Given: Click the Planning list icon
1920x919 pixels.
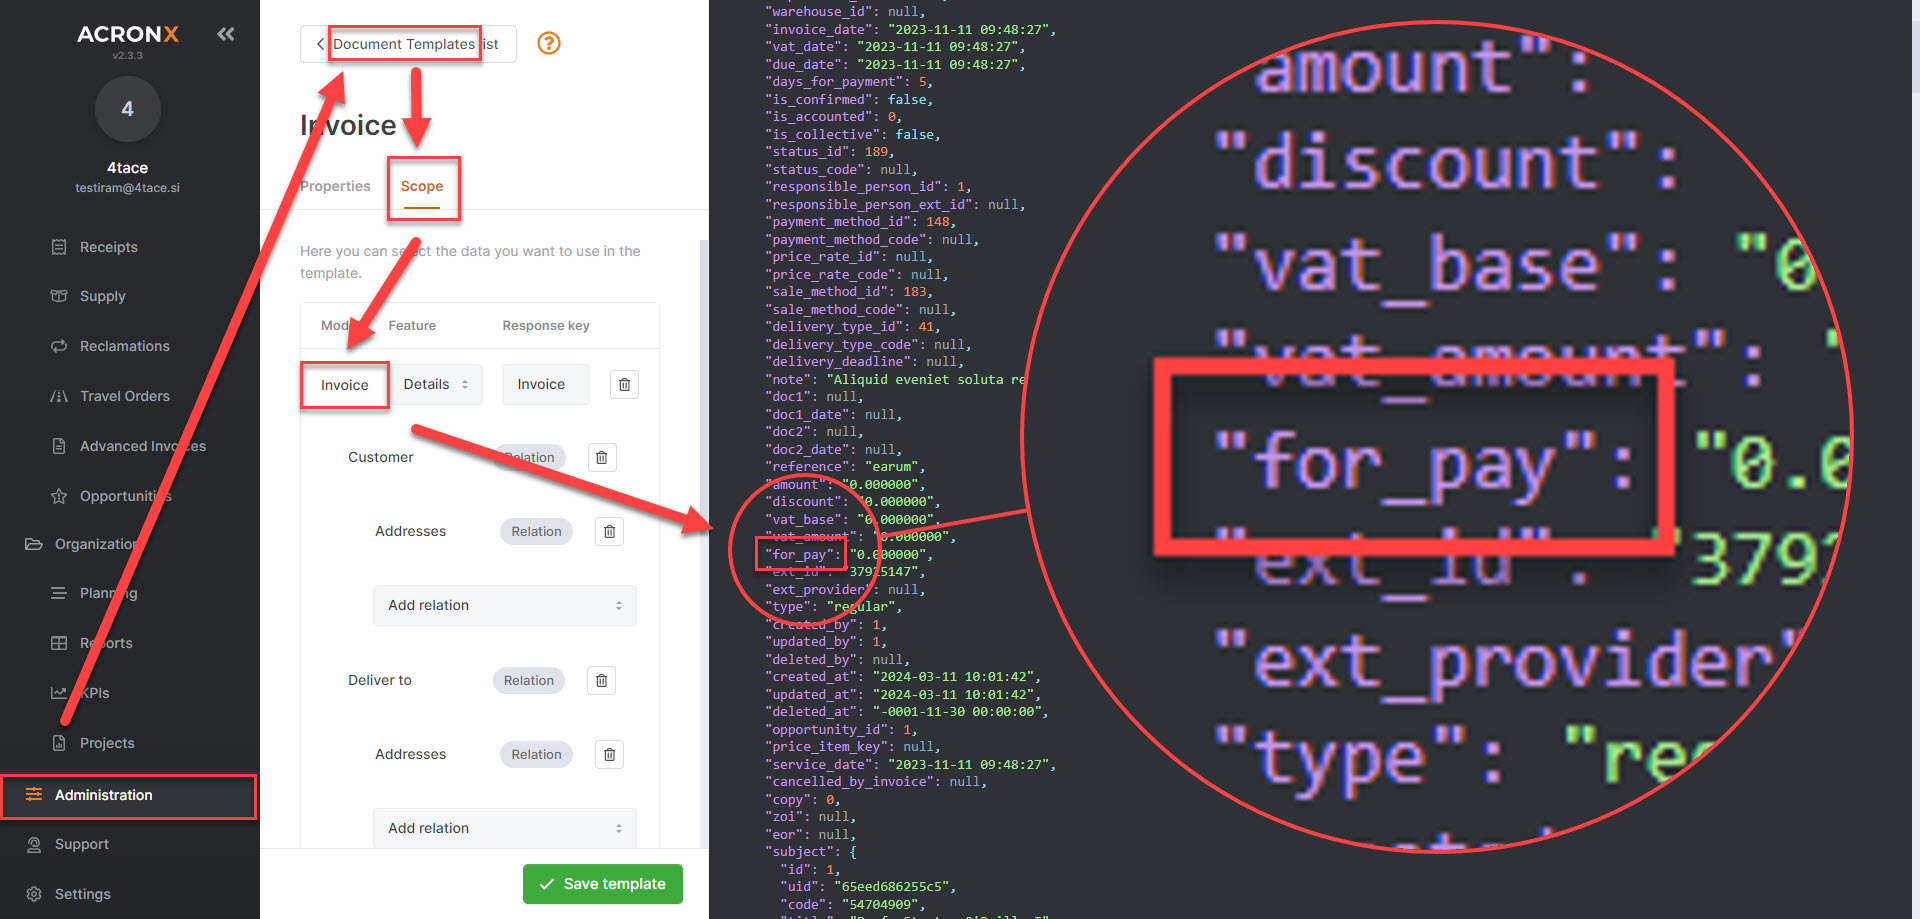Looking at the screenshot, I should click(x=59, y=593).
